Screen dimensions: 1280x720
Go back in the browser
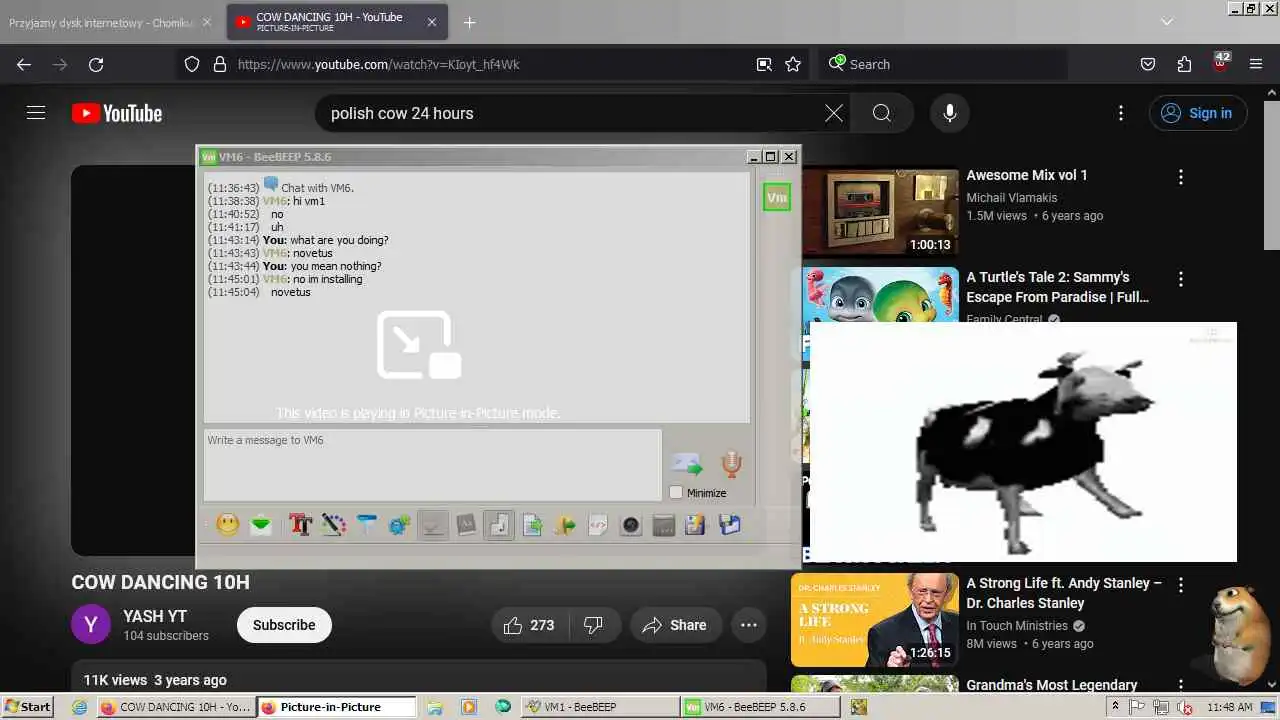[24, 64]
